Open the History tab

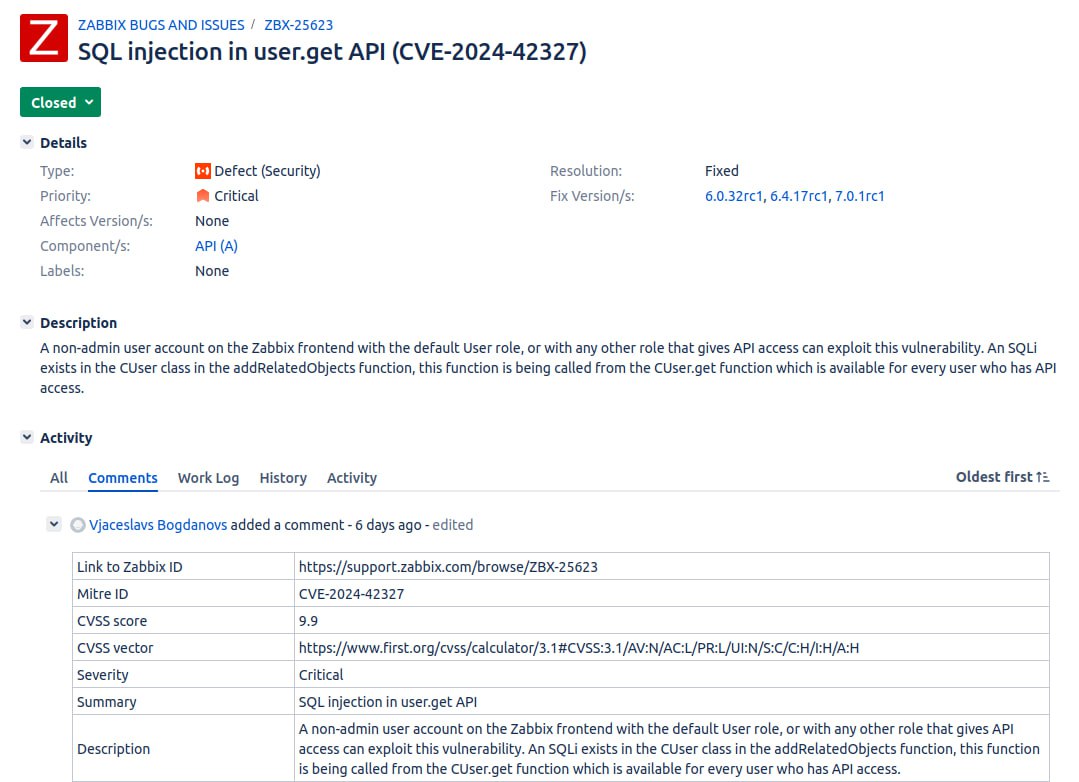coord(283,478)
